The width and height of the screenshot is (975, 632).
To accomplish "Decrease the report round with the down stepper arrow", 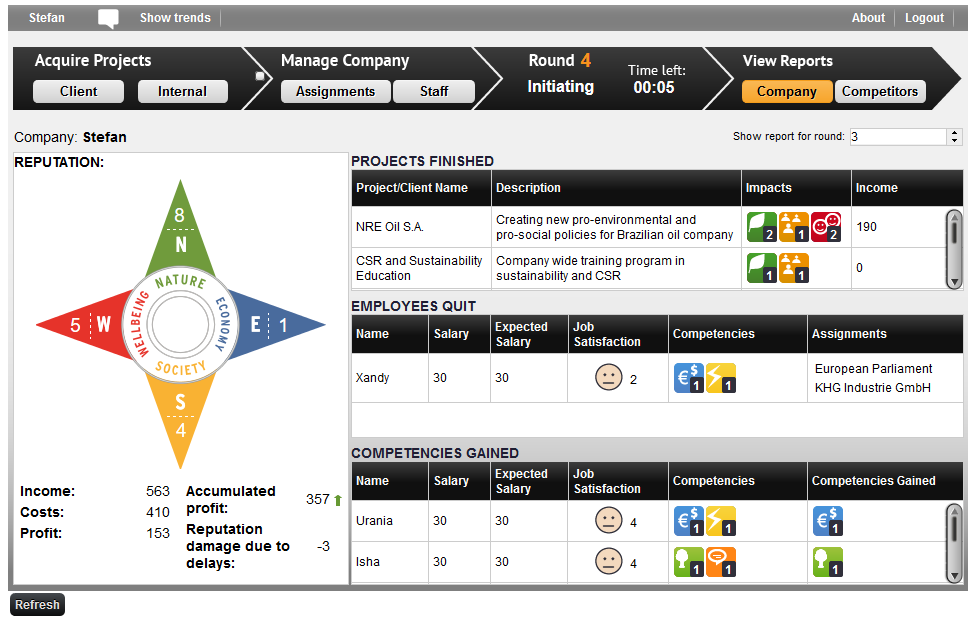I will (x=954, y=141).
